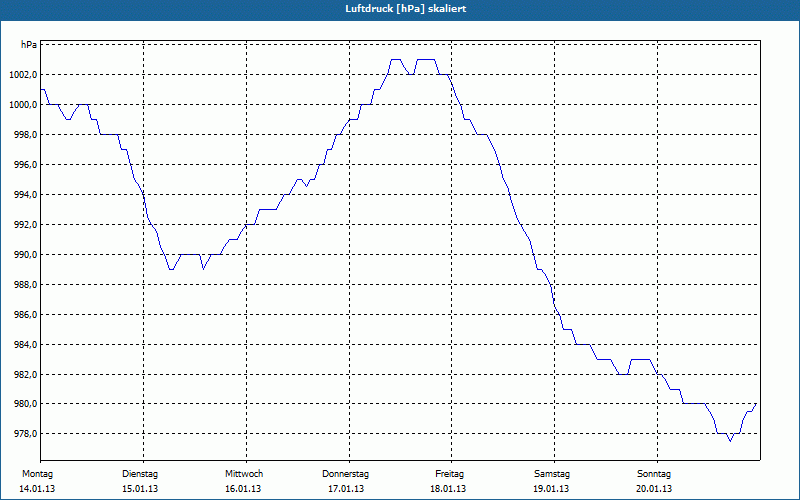Image resolution: width=800 pixels, height=500 pixels.
Task: Click the date 16.01.13
Action: coord(243,489)
